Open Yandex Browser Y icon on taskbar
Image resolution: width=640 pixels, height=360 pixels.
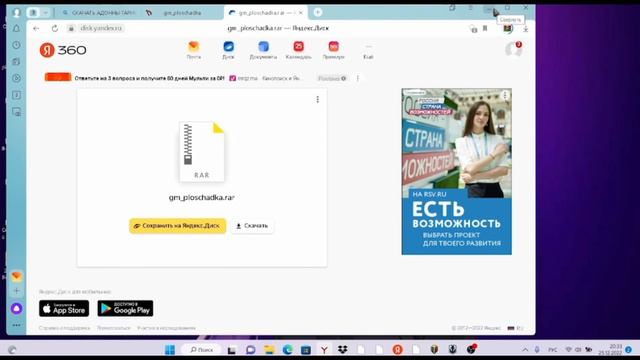324,349
